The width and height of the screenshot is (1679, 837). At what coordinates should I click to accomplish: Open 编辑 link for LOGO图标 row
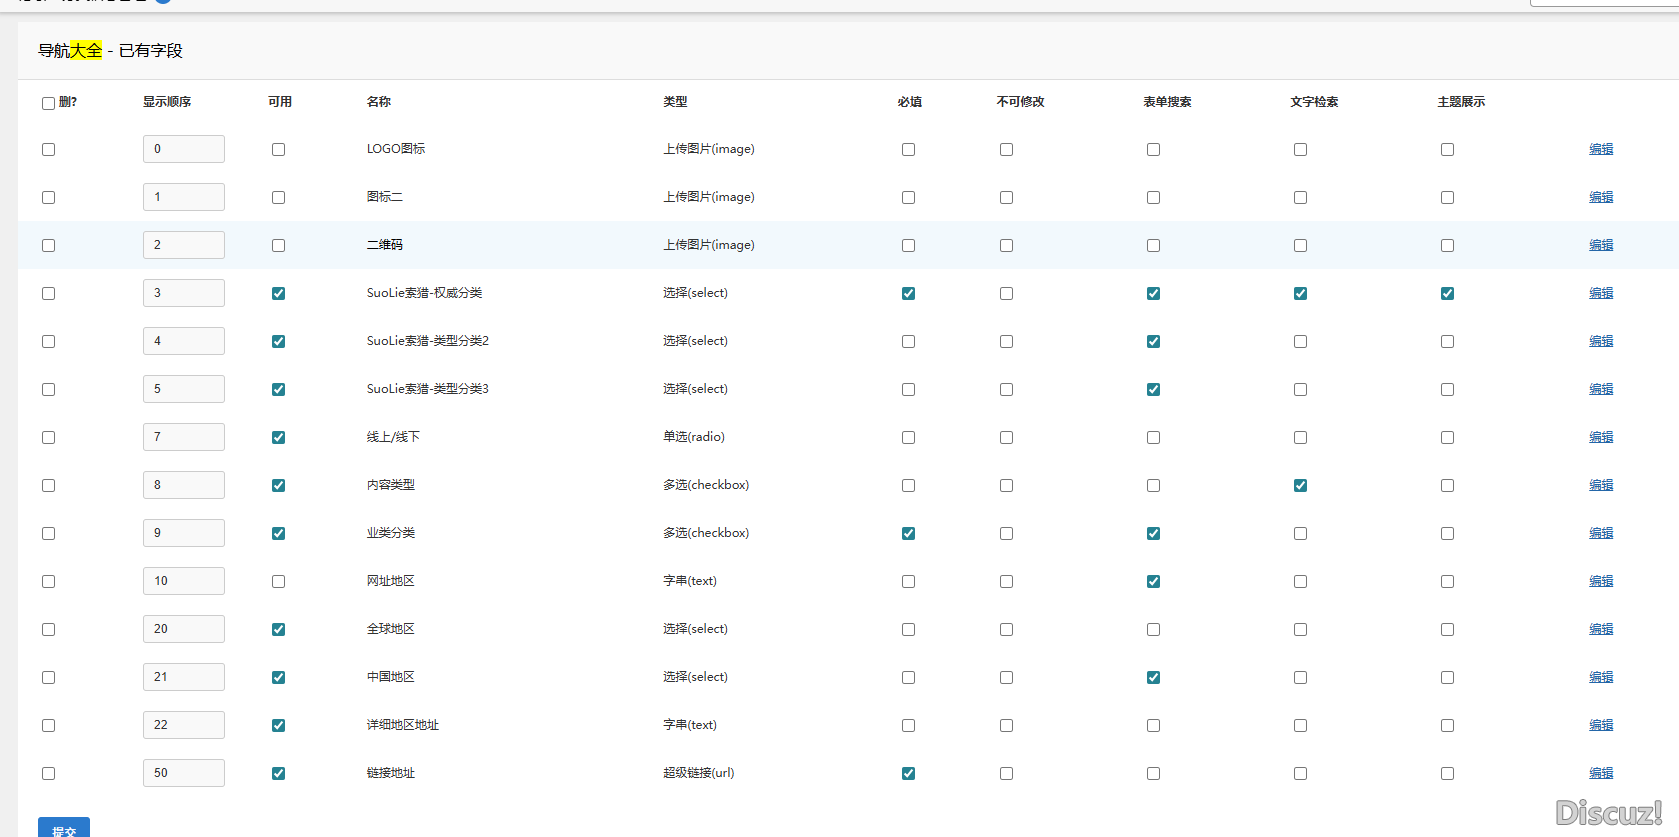[1600, 149]
